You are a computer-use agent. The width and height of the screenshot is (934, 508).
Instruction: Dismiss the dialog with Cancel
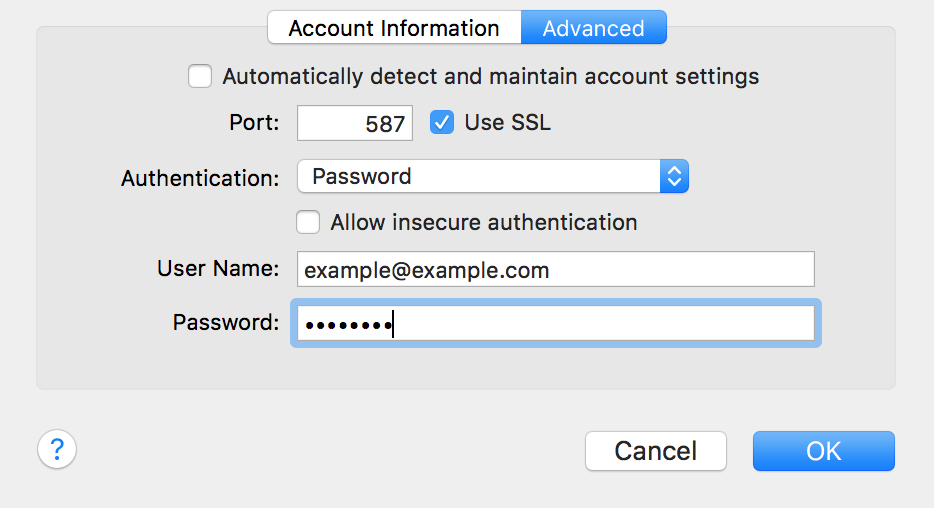pos(656,451)
